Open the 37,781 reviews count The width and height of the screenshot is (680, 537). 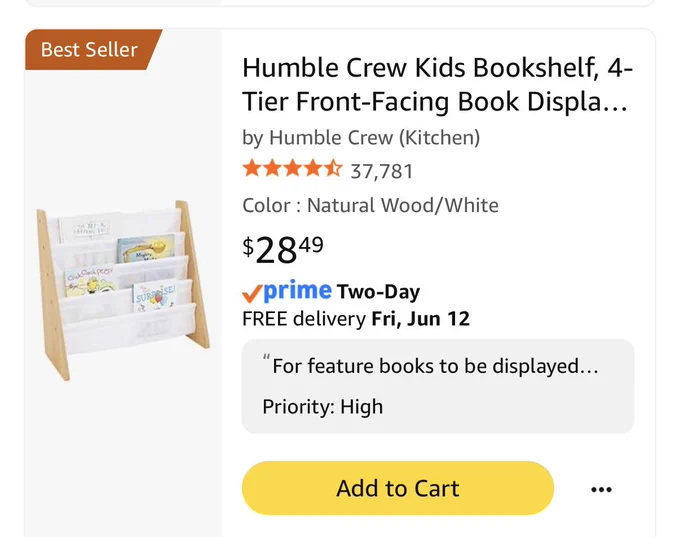pos(382,171)
